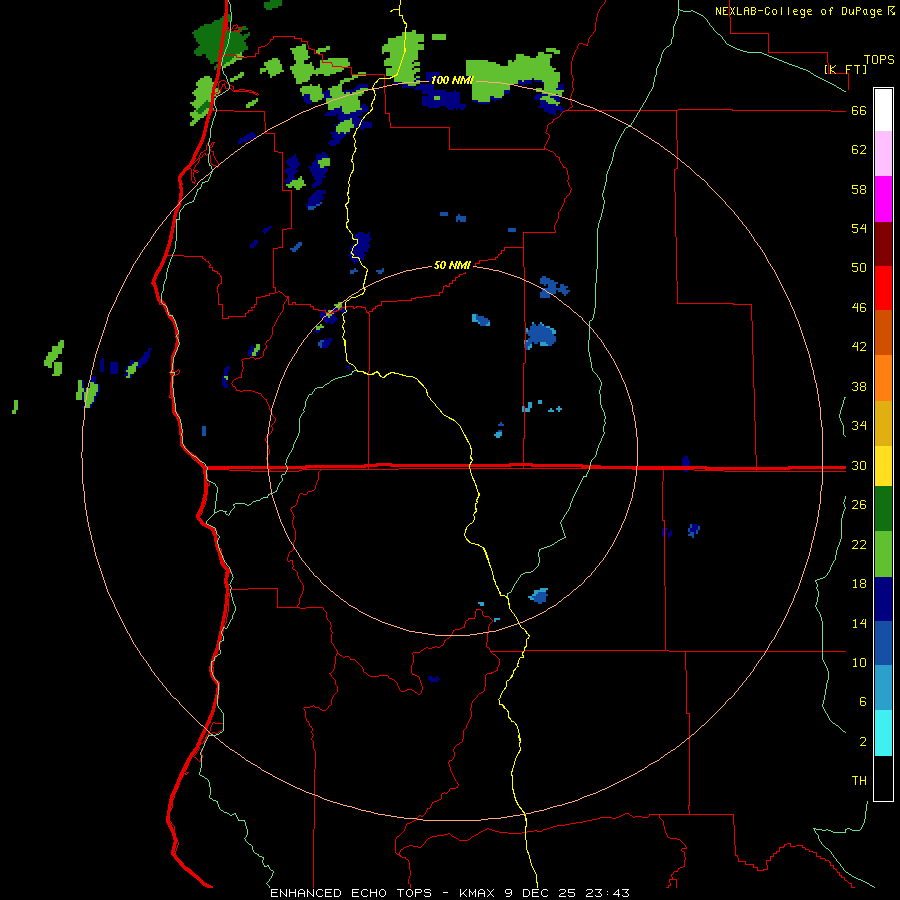This screenshot has width=900, height=900.
Task: Click the "46" scale value
Action: pos(859,308)
